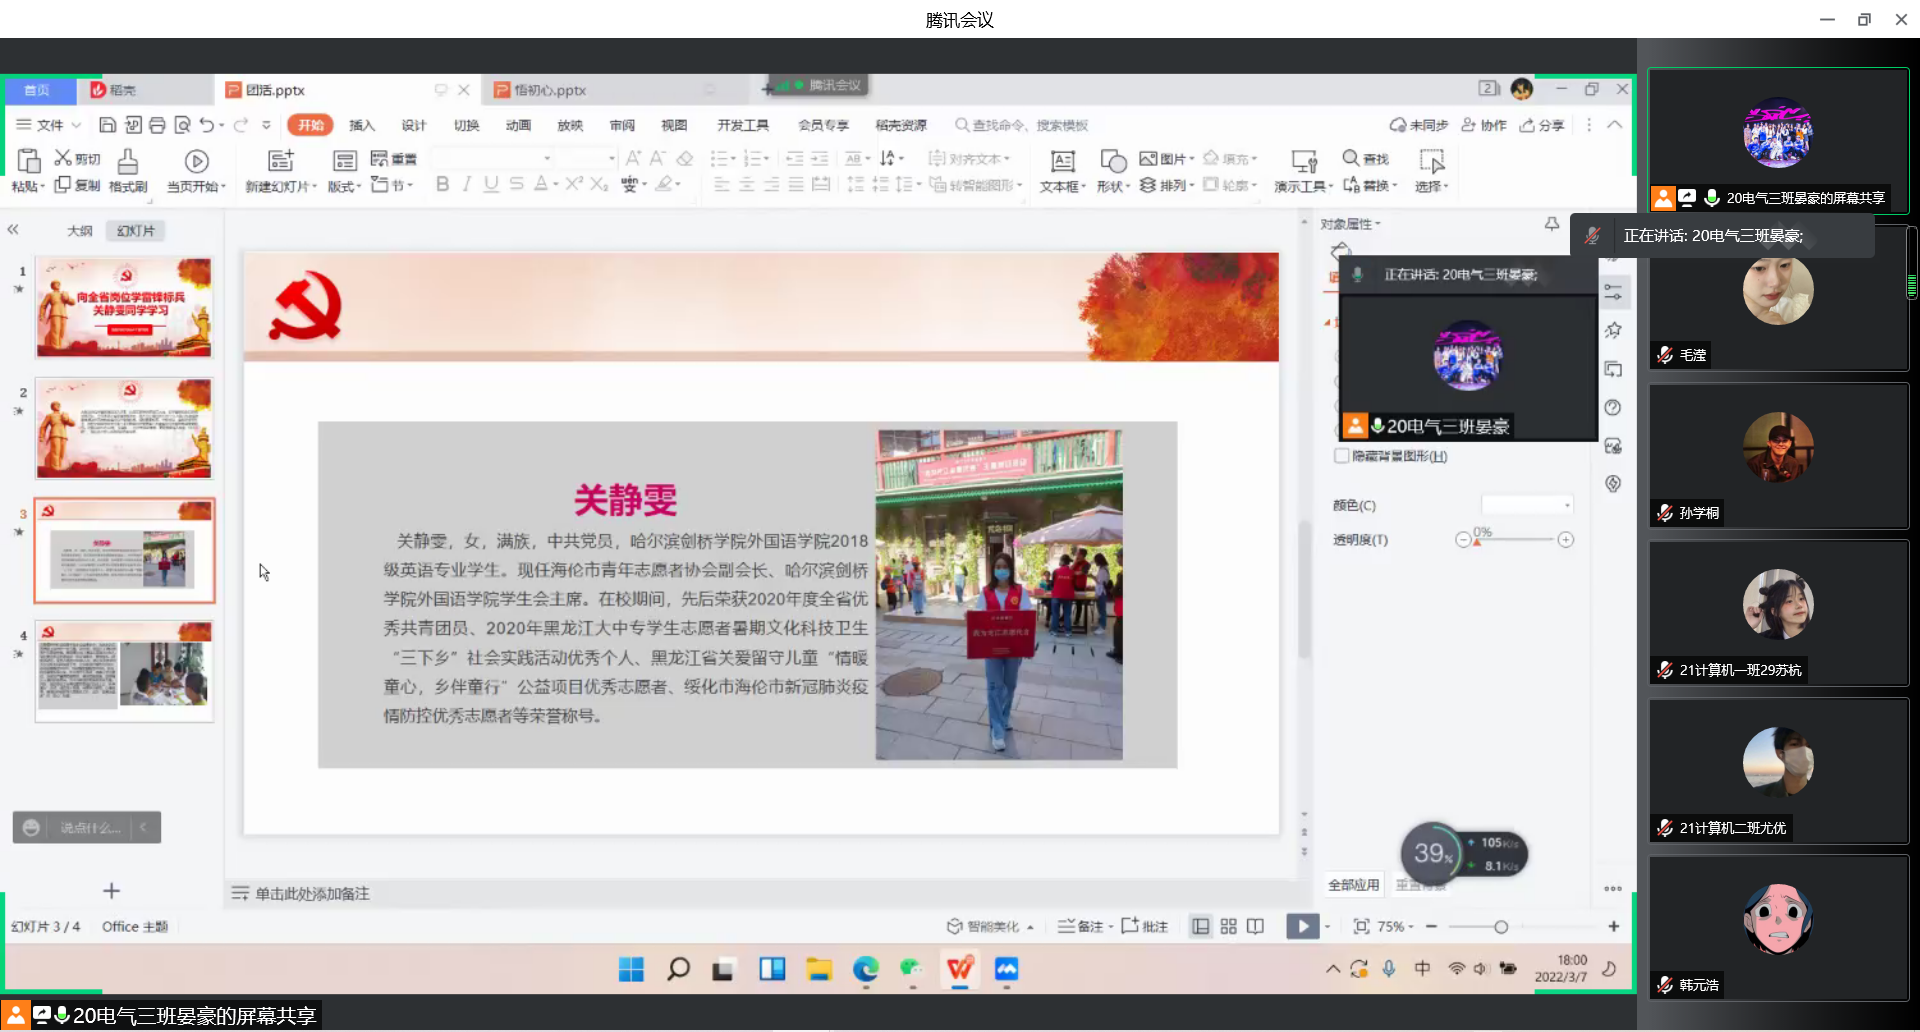Open the Review ribbon tab
Viewport: 1920px width, 1032px height.
pyautogui.click(x=622, y=125)
